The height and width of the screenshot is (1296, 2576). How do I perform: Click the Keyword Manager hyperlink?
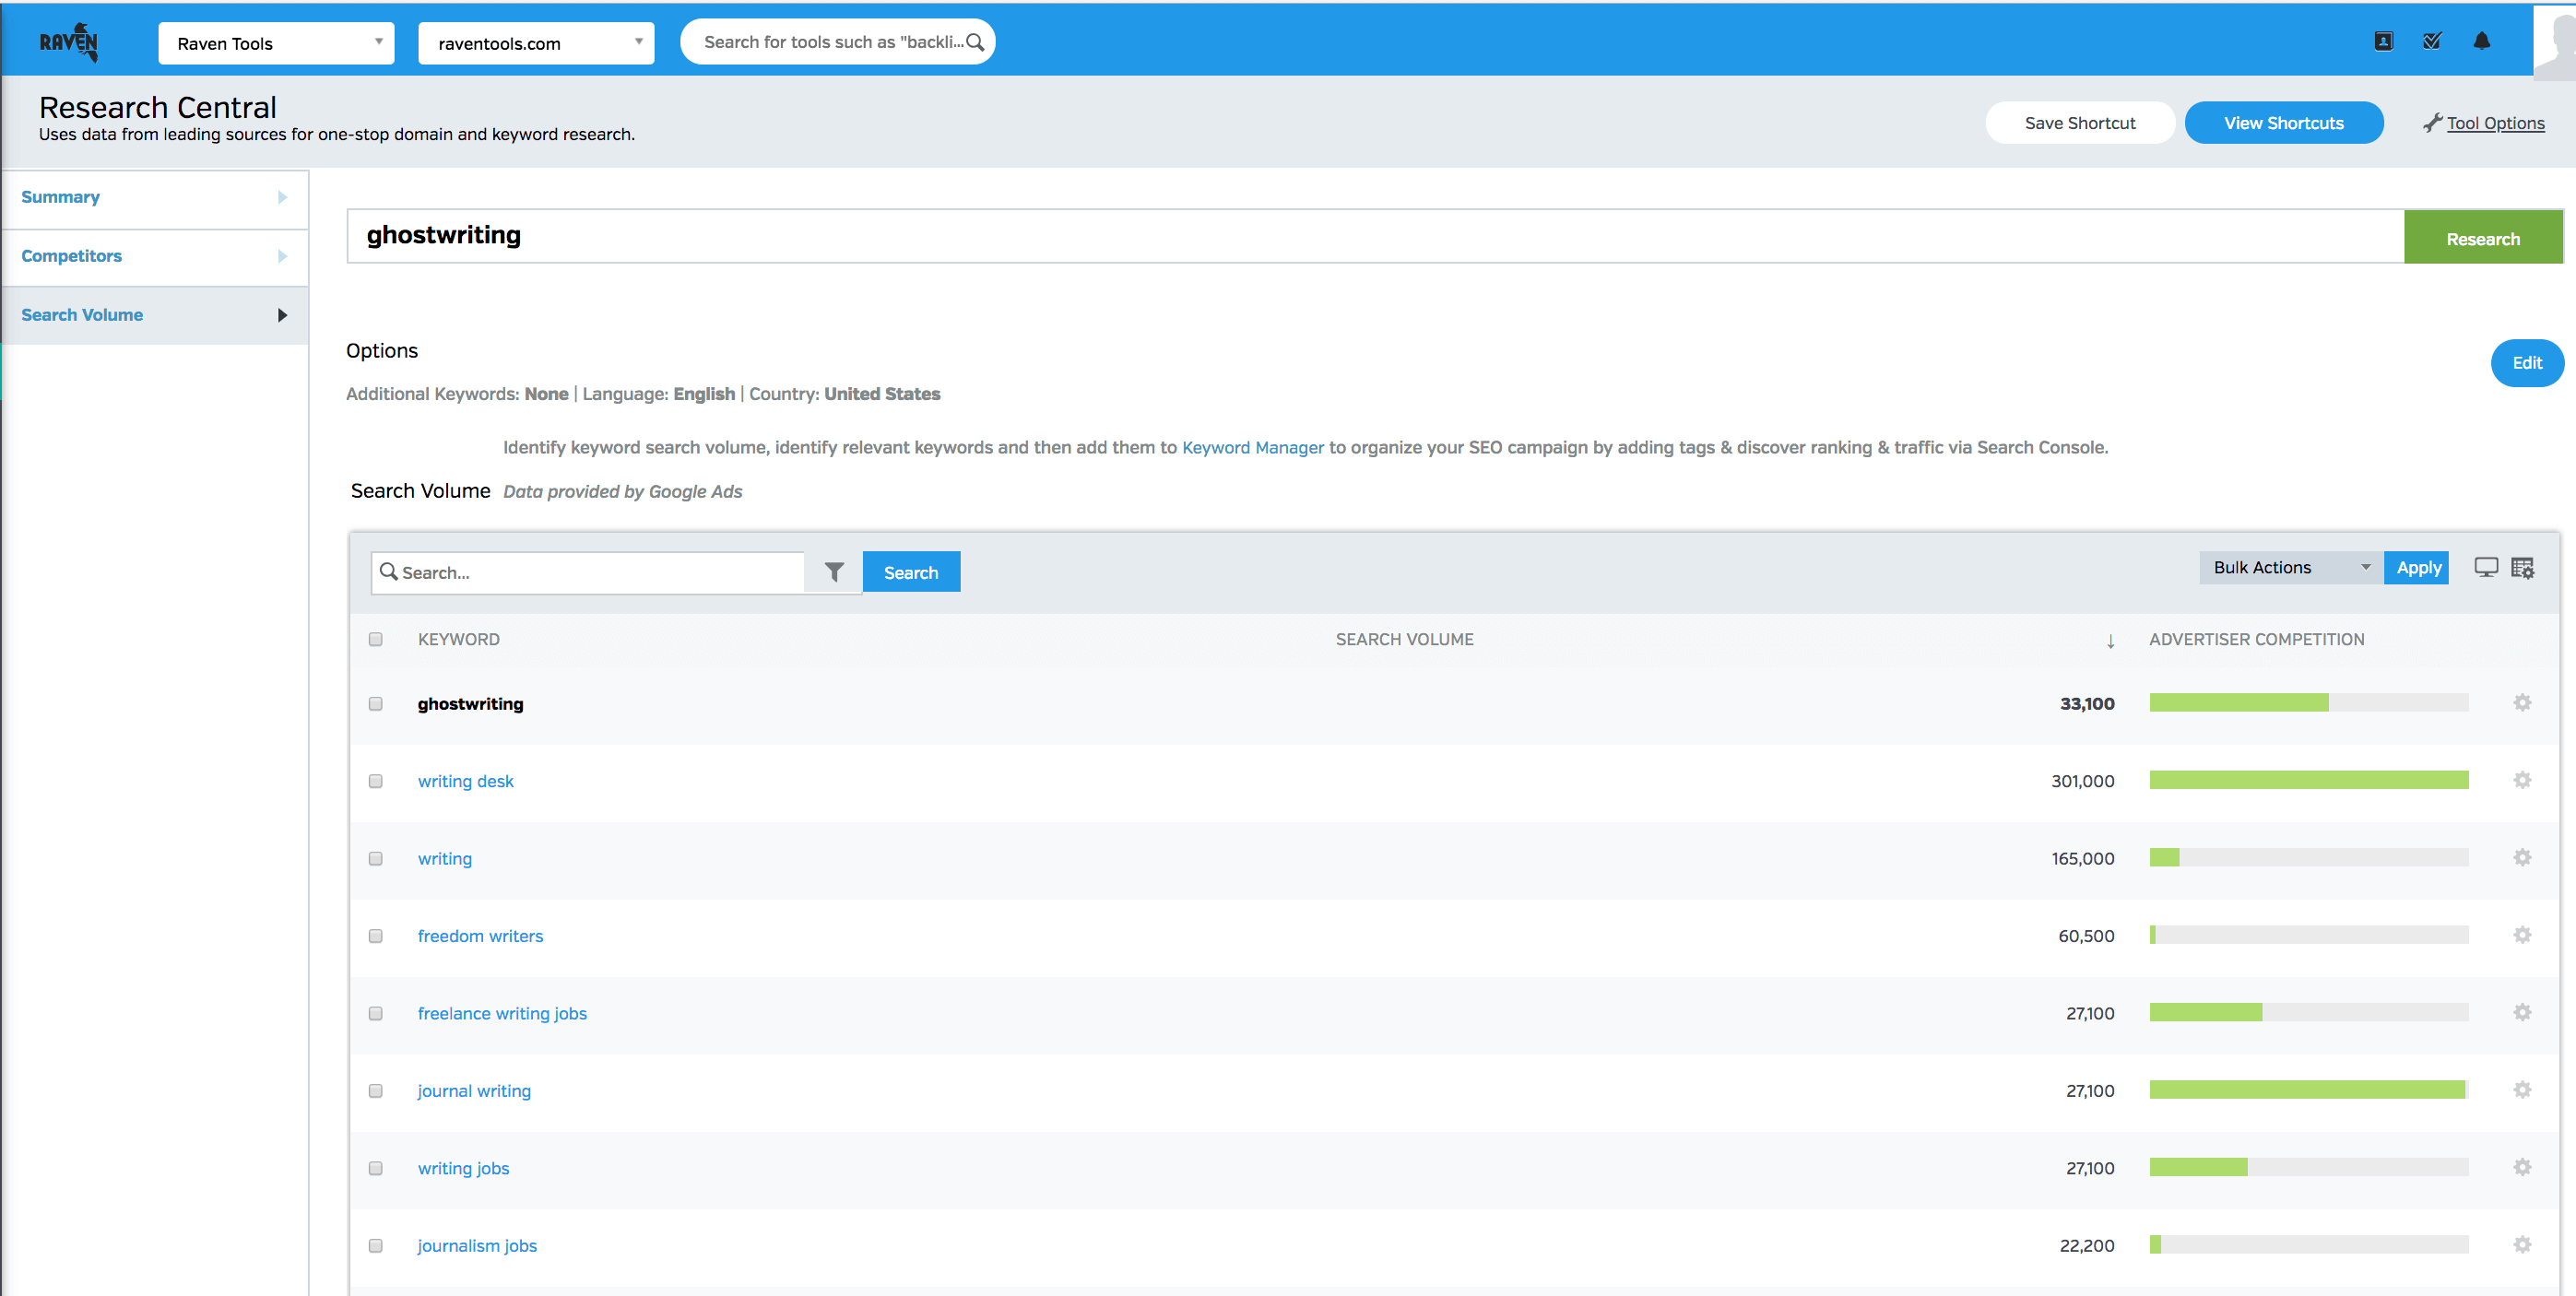point(1252,448)
